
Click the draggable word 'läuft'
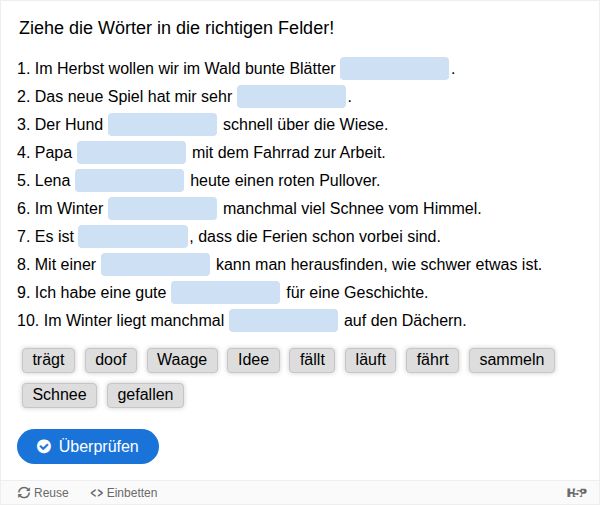click(370, 360)
